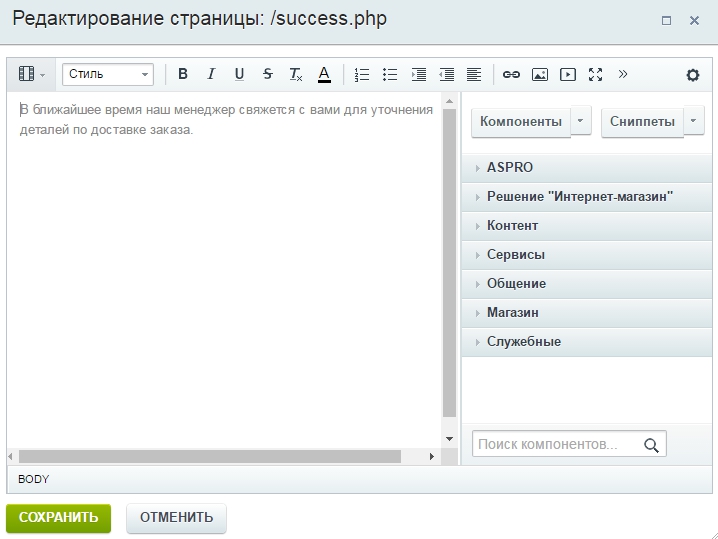Screen dimensions: 718x539
Task: Insert a numbered list
Action: coord(362,74)
